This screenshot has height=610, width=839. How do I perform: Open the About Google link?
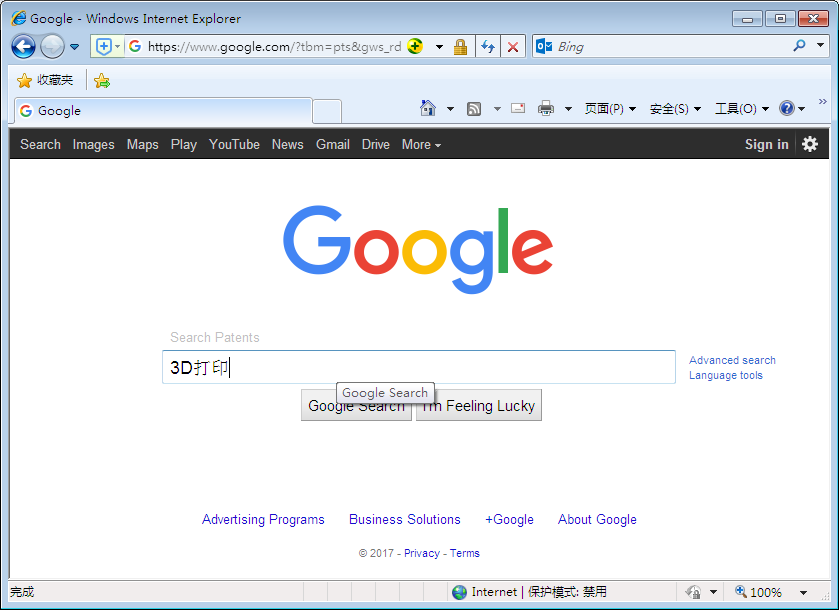click(x=597, y=520)
